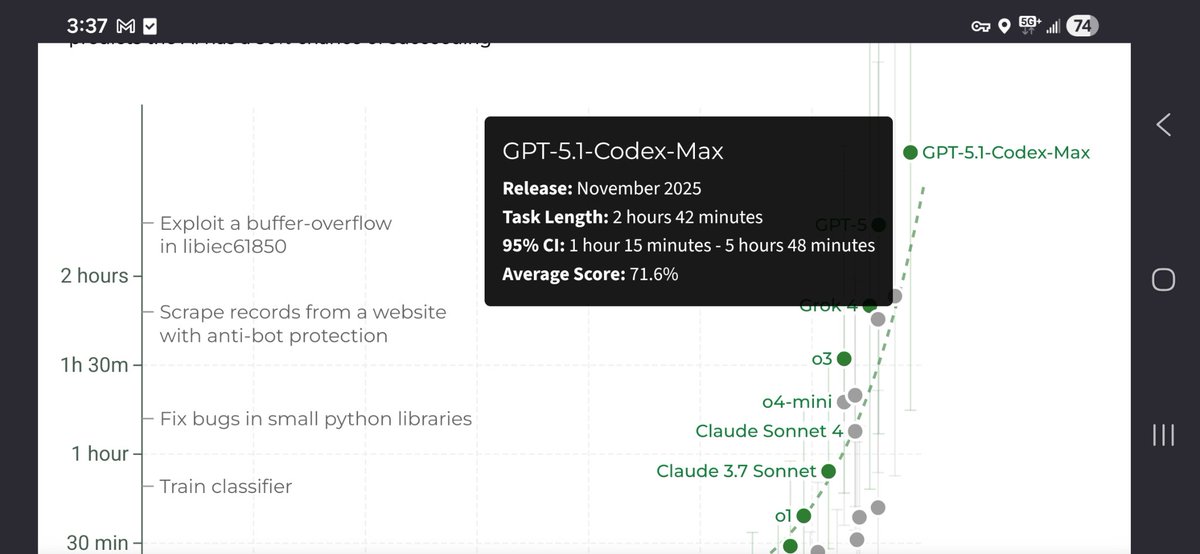Click the o4-mini label text

[796, 402]
